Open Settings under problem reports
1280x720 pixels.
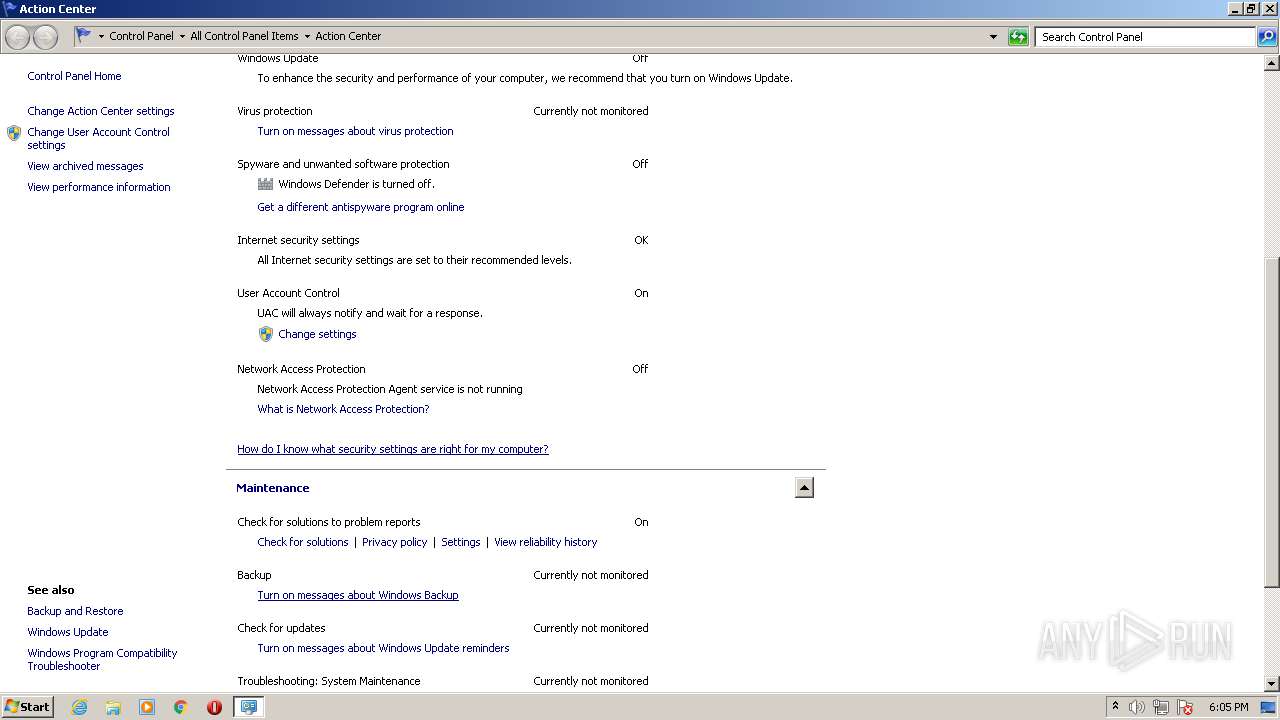click(x=461, y=542)
